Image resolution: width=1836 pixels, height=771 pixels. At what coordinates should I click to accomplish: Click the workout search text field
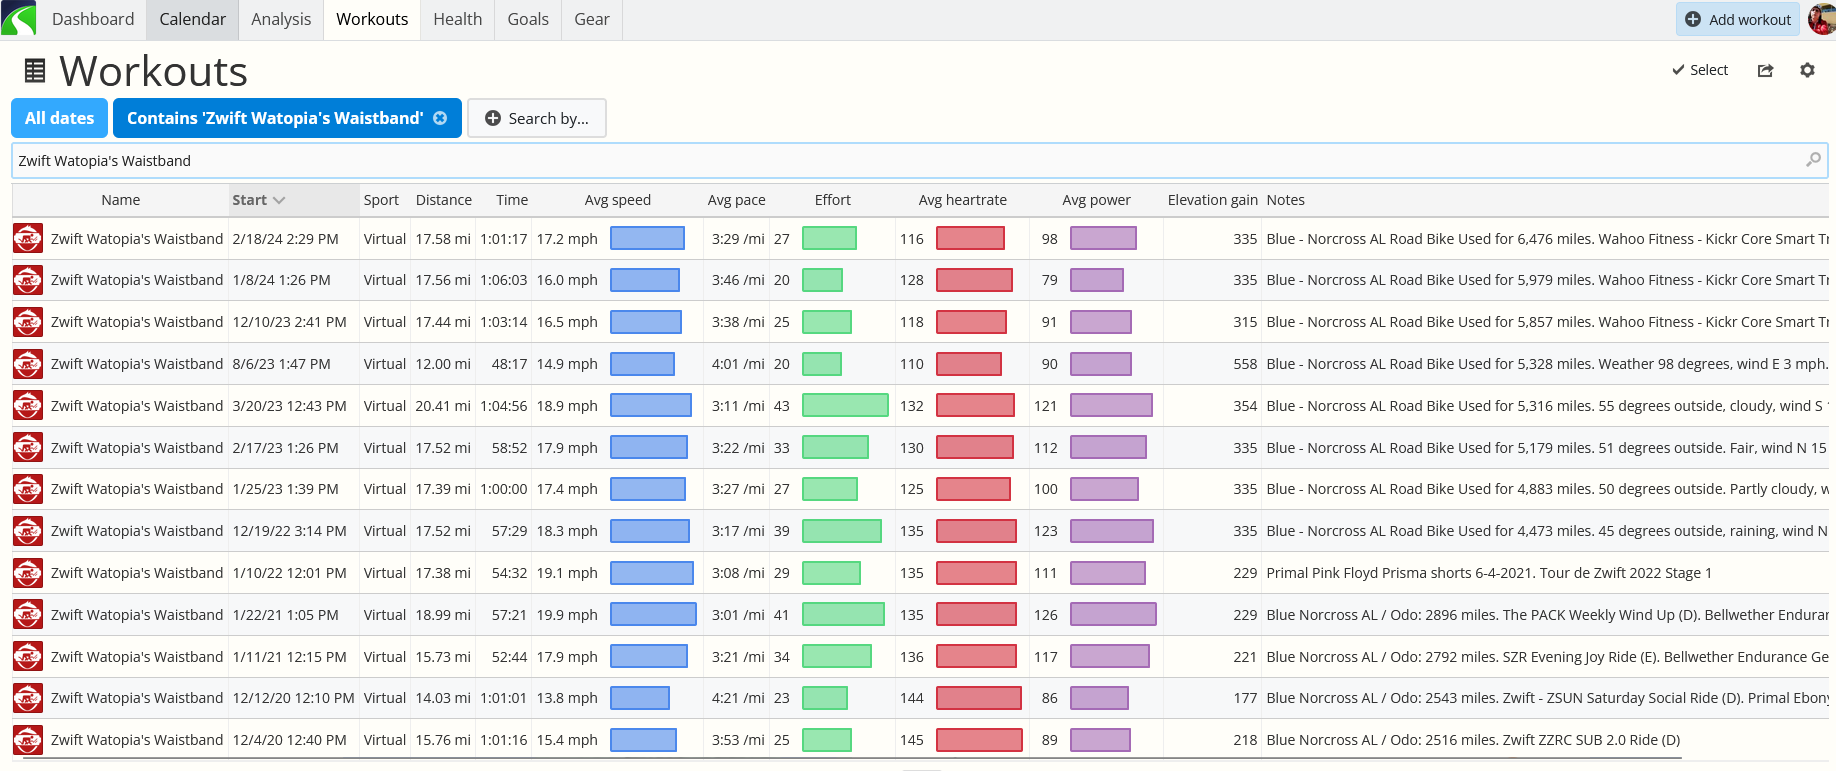coord(910,160)
